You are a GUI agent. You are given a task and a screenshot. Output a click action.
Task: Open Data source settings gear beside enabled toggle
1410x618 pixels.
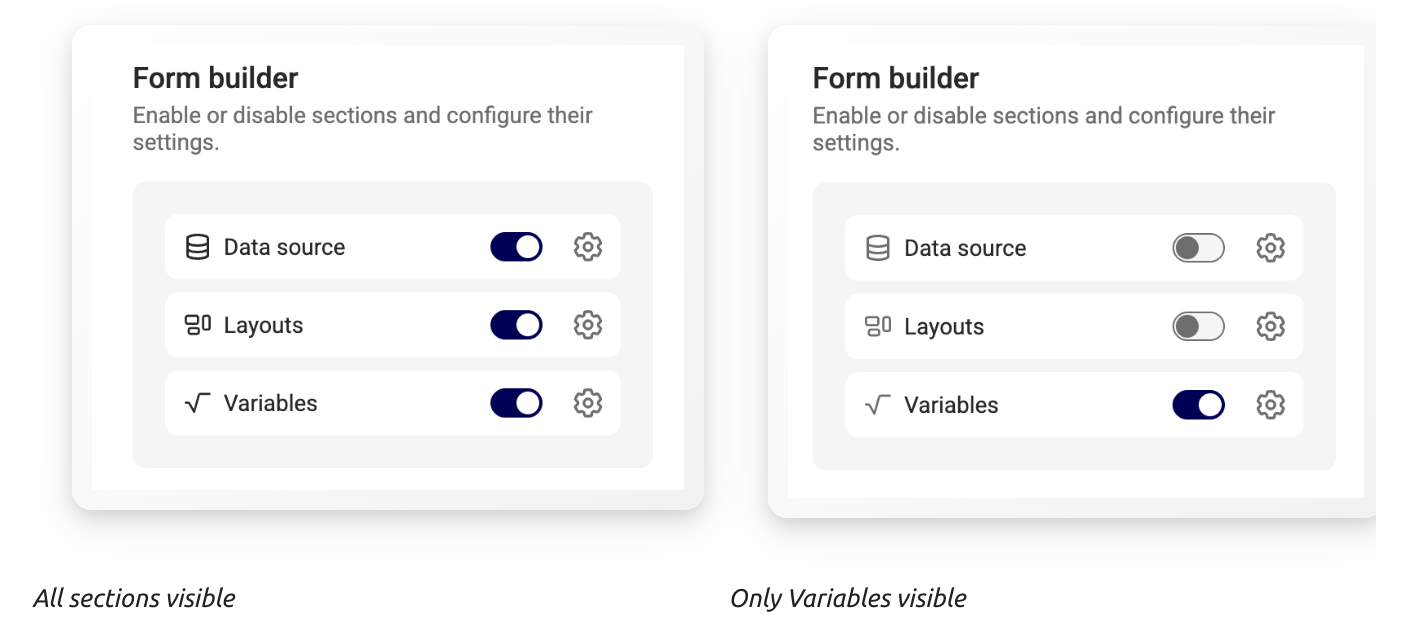588,247
